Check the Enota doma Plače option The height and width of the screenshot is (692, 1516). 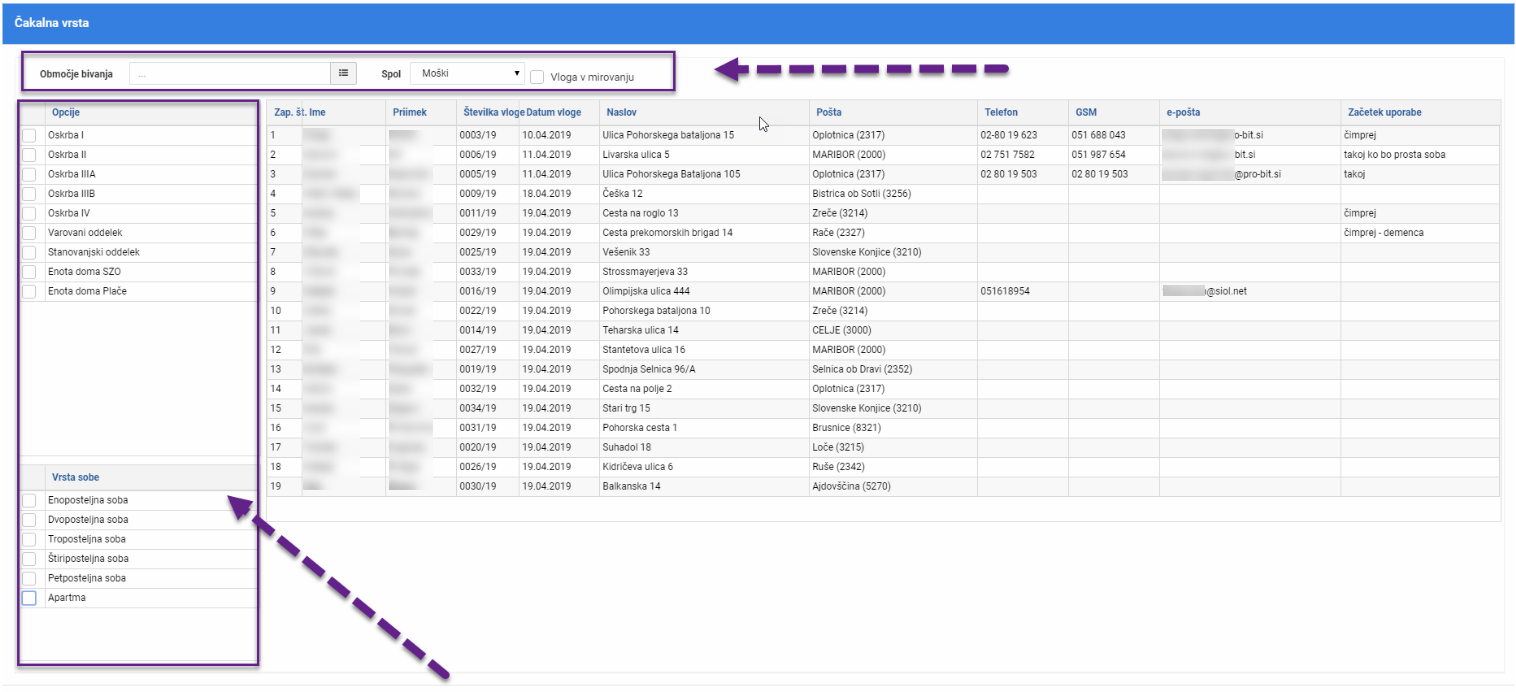[x=29, y=291]
